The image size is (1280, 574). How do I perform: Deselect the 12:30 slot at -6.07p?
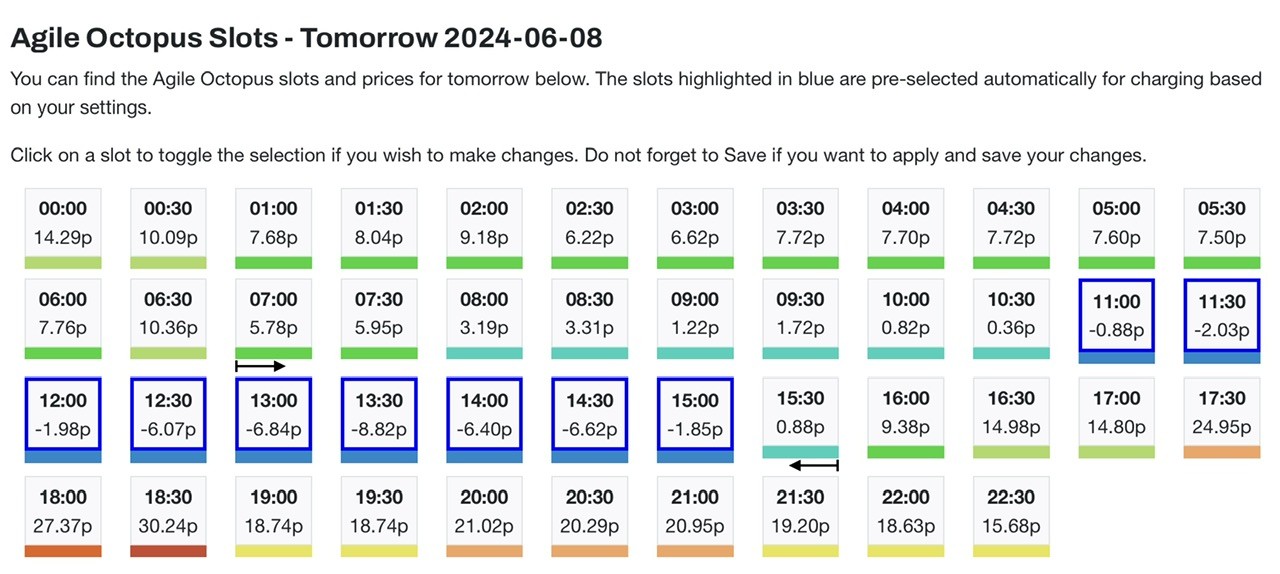pos(167,414)
